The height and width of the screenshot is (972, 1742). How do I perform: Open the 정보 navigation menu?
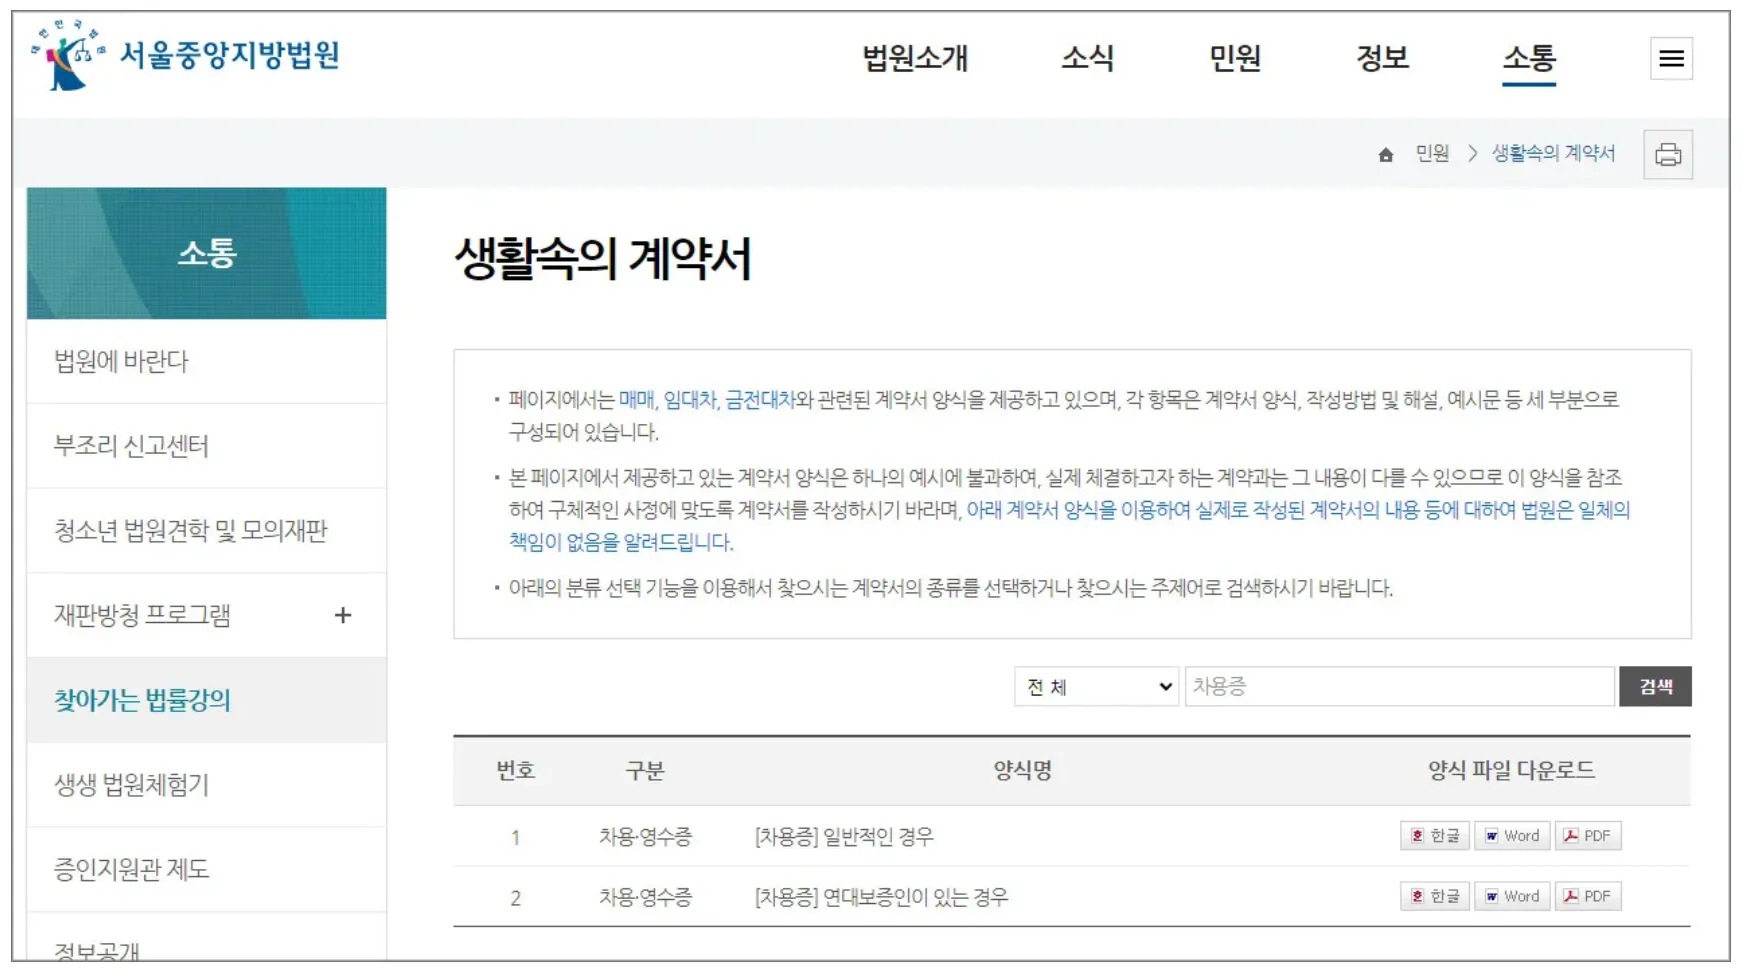pos(1384,59)
